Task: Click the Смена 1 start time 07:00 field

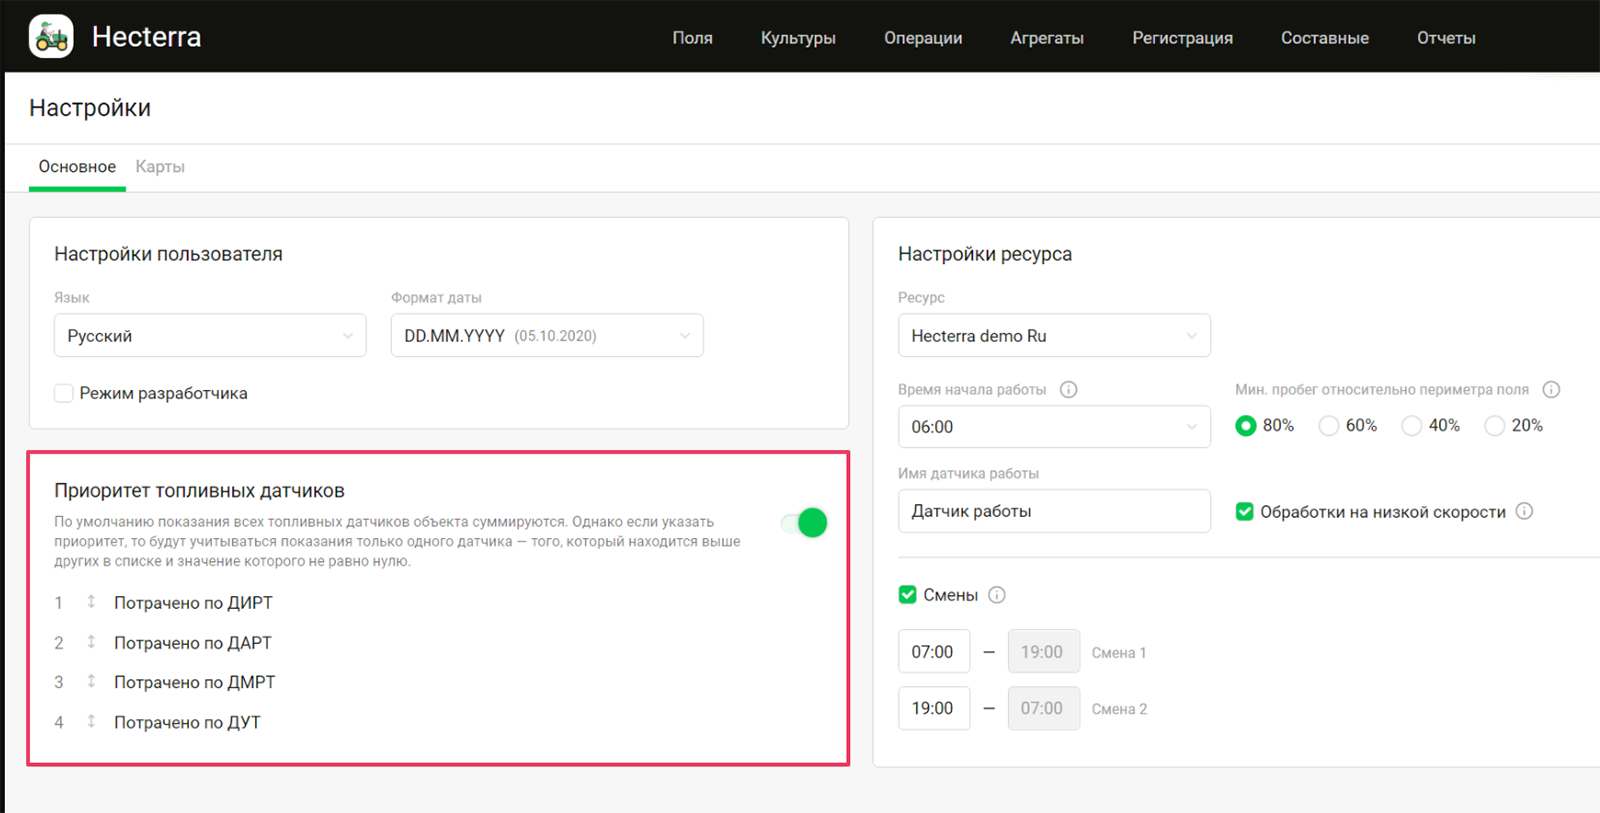Action: point(934,652)
